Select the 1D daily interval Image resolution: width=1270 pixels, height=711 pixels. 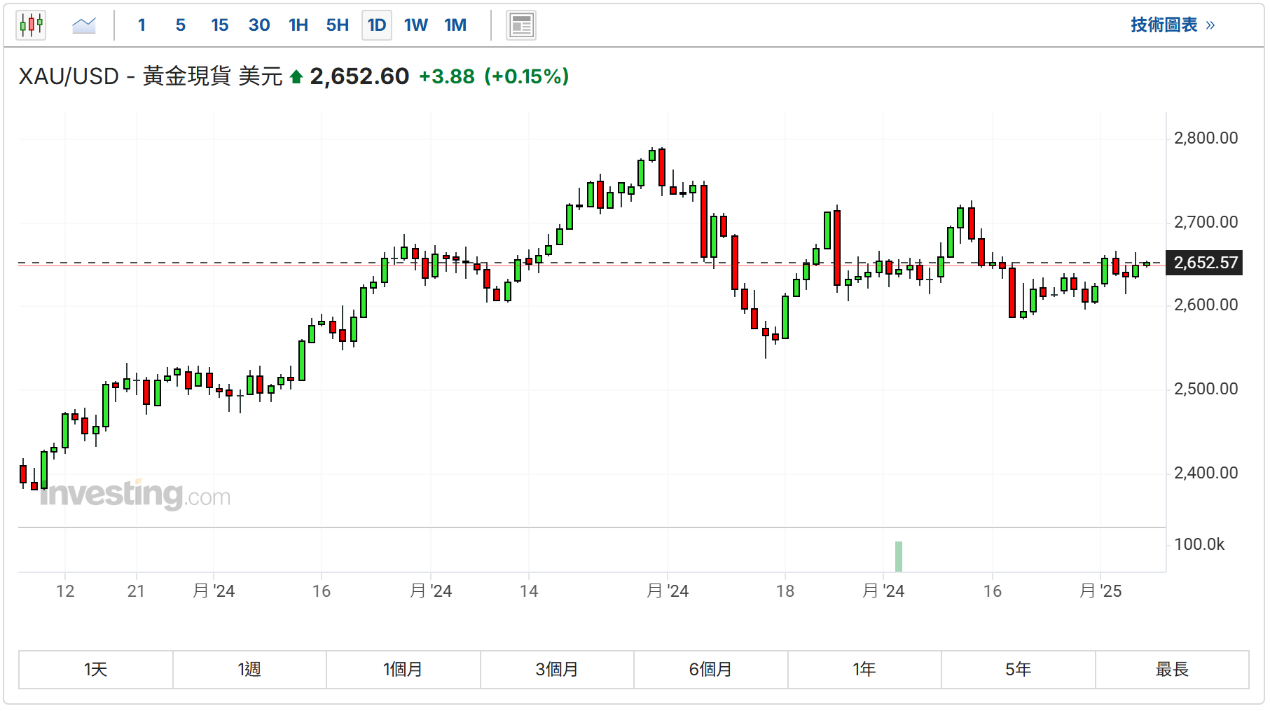[376, 25]
